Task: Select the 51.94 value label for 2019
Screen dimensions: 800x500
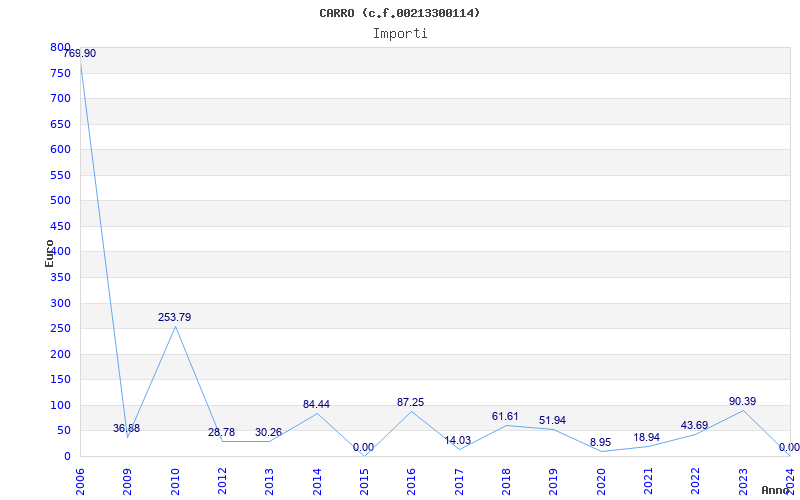Action: [x=553, y=421]
